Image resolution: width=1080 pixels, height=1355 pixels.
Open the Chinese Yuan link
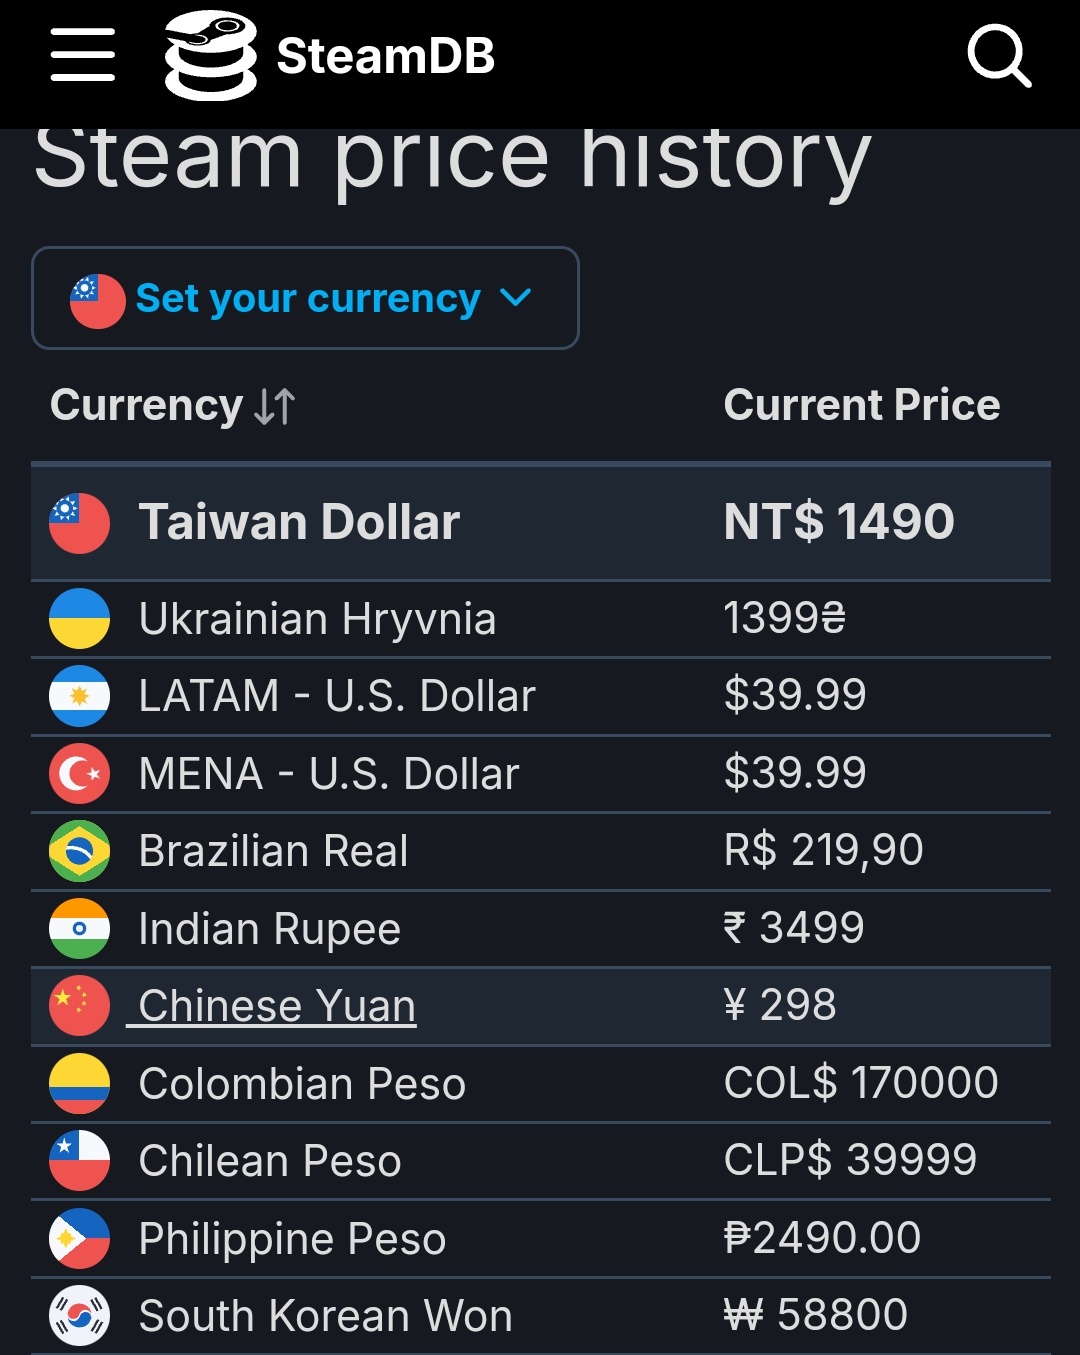coord(277,1006)
